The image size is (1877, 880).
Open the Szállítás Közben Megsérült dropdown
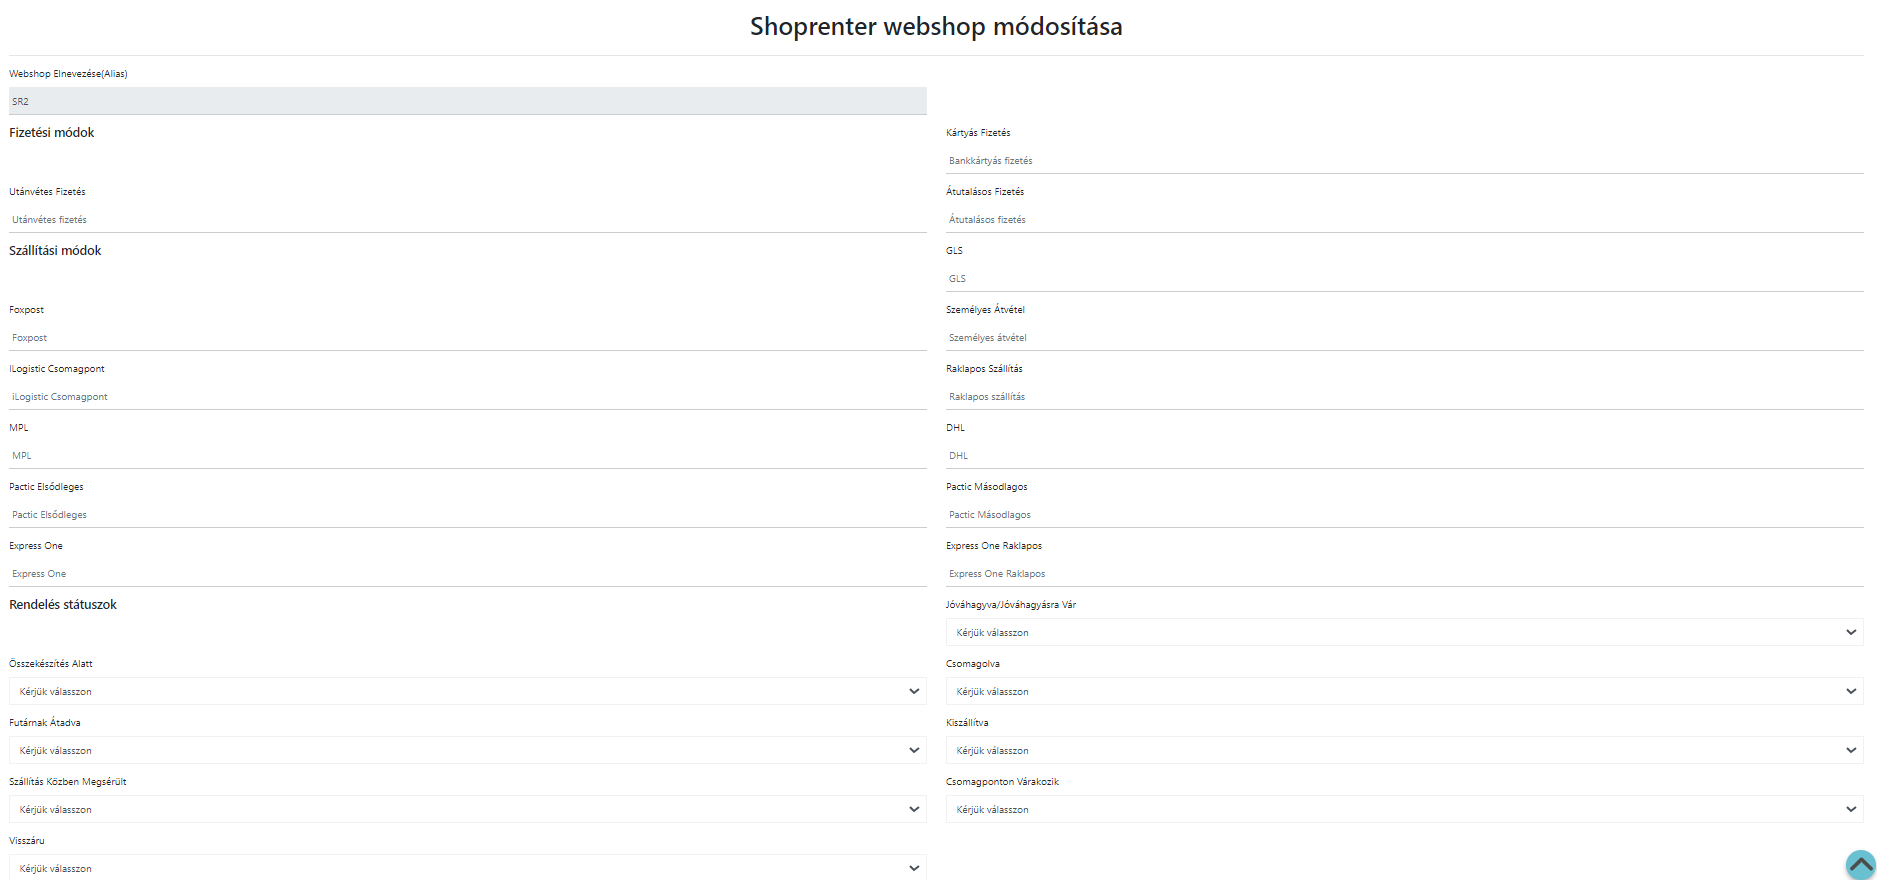click(468, 809)
